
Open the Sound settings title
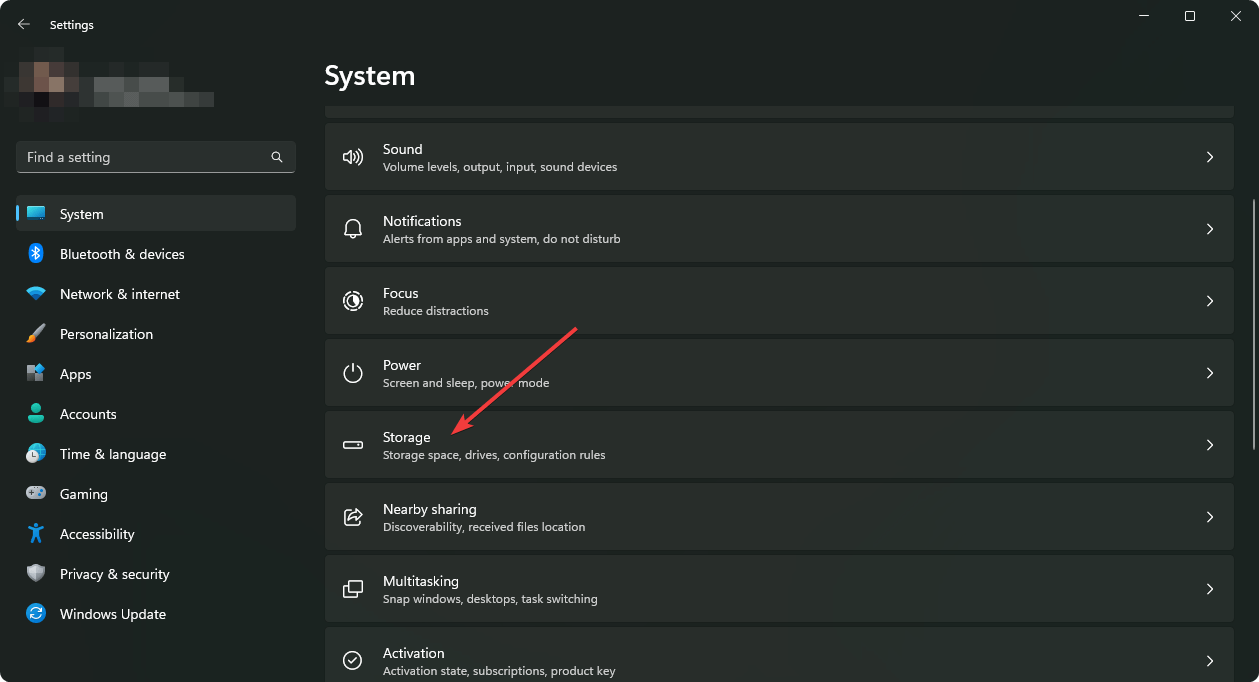point(402,149)
